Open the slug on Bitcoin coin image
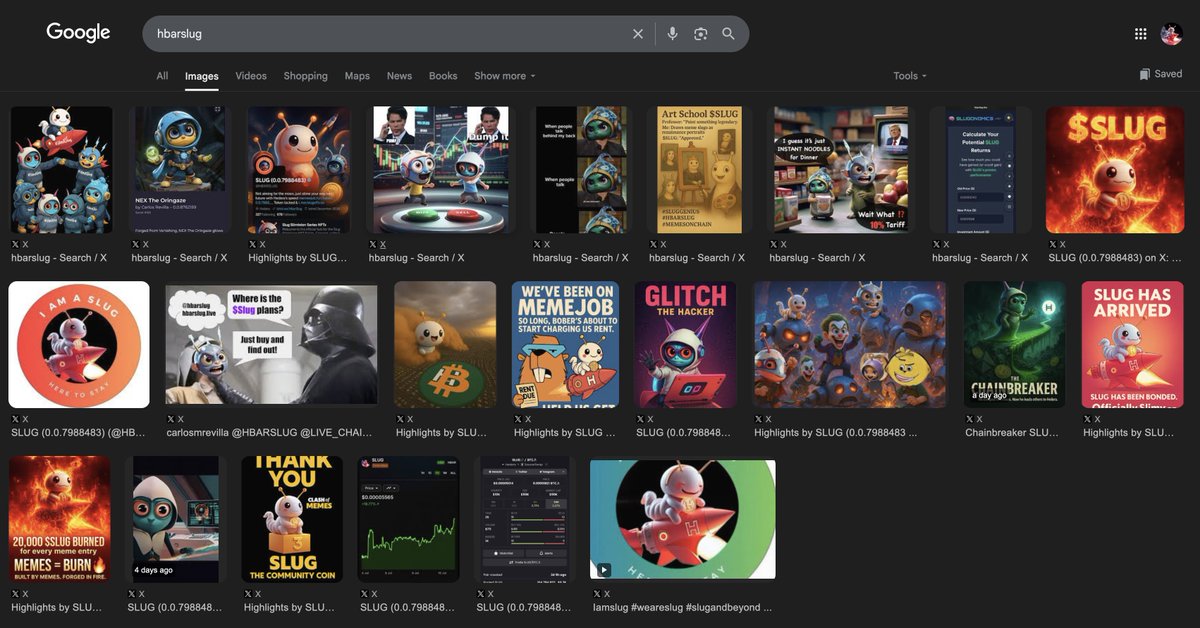The image size is (1200, 628). click(x=445, y=345)
